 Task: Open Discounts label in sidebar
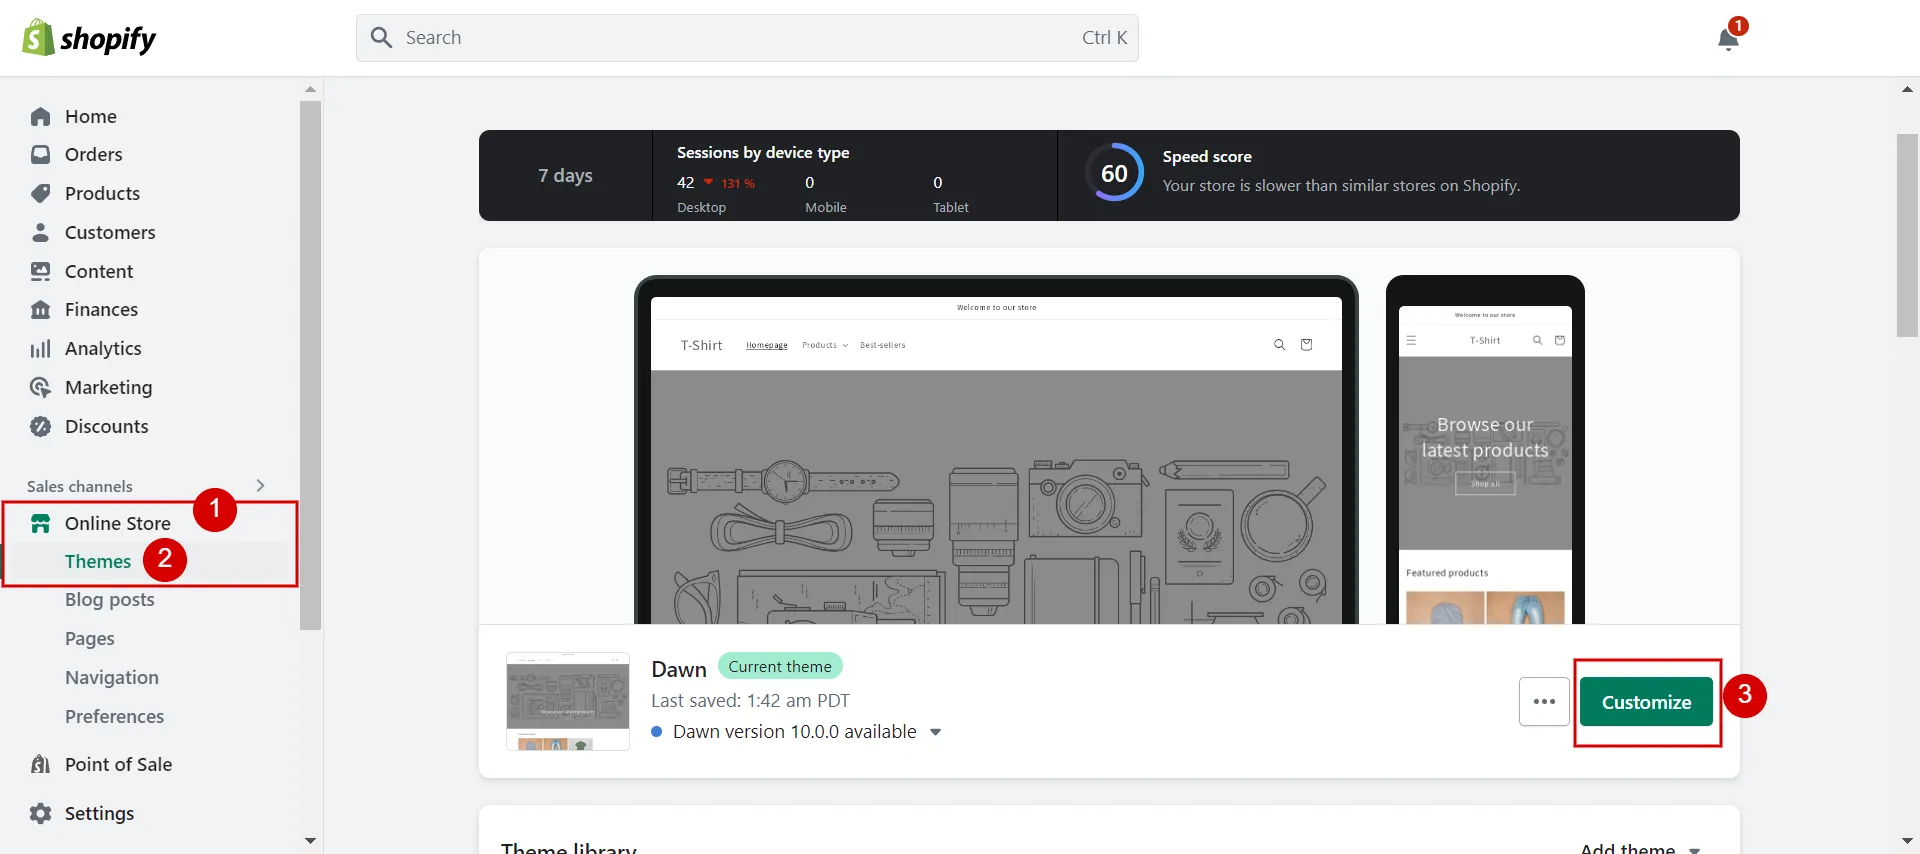(106, 426)
